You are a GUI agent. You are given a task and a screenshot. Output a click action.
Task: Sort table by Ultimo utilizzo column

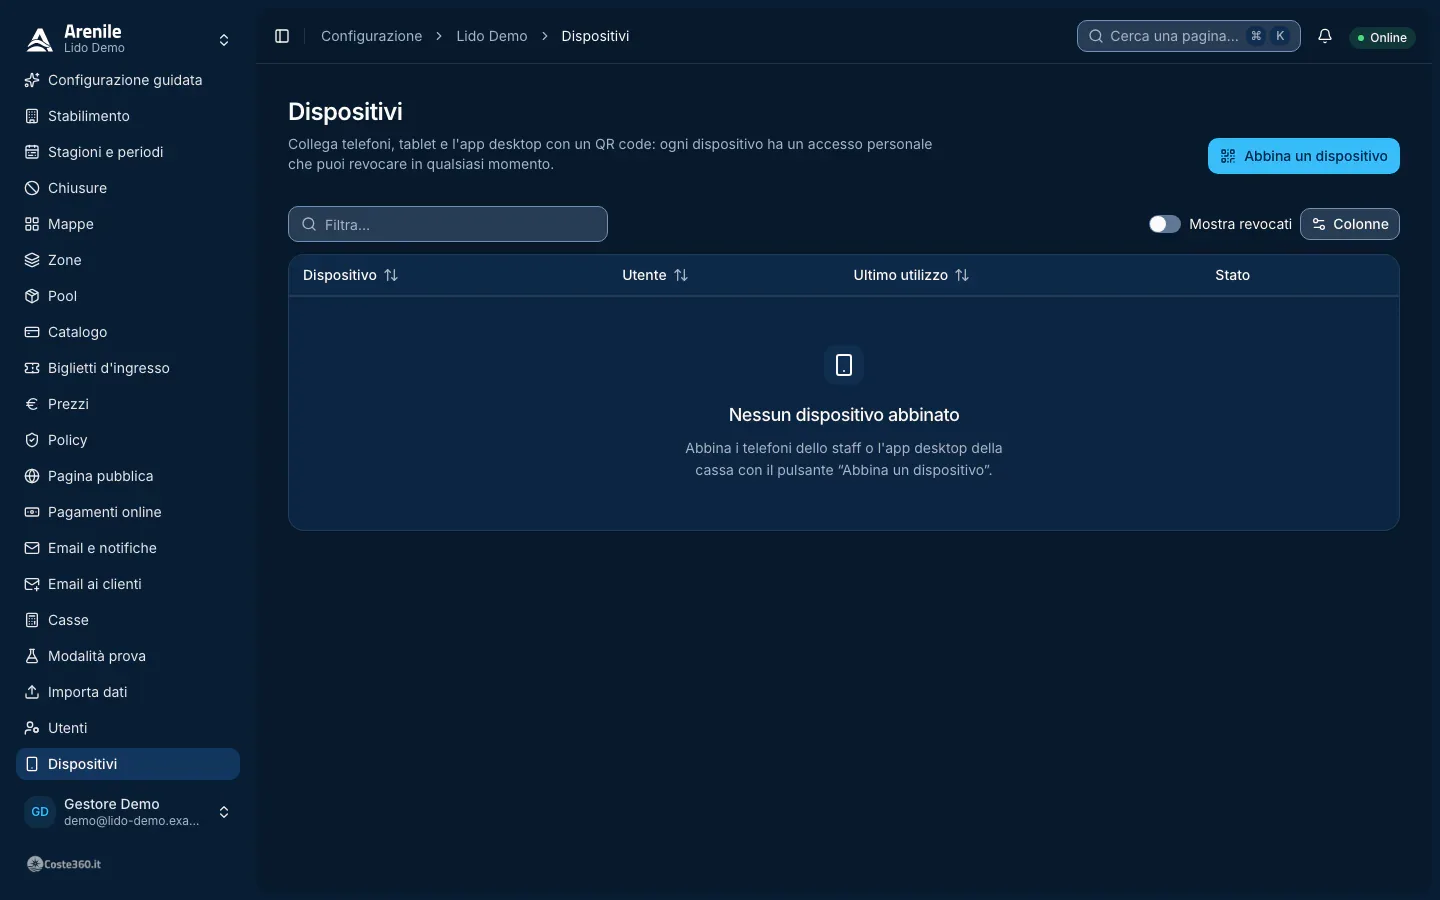[911, 275]
